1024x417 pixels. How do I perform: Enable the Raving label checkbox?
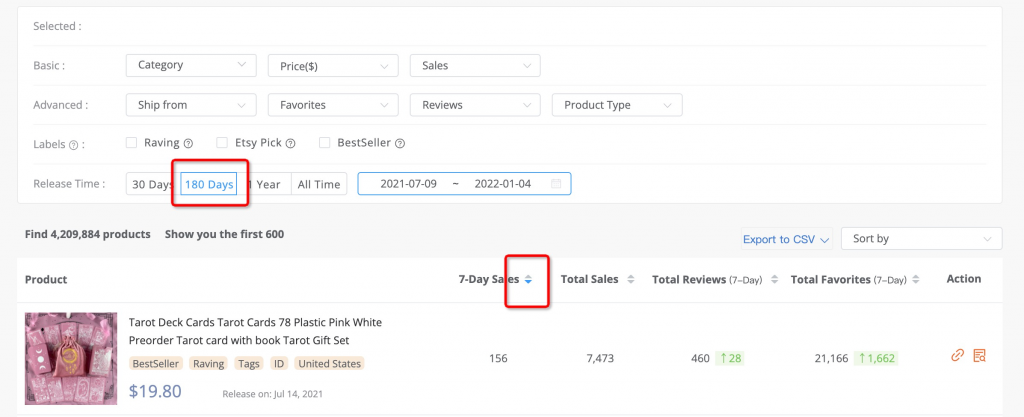[131, 143]
